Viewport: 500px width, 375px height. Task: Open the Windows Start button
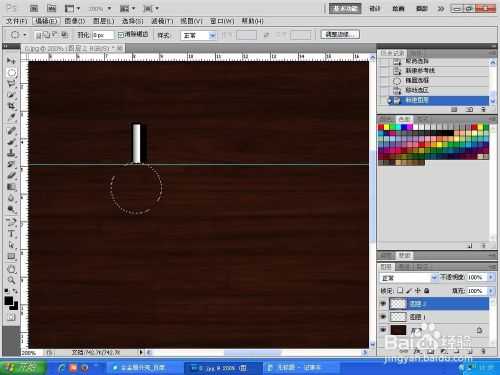click(23, 368)
